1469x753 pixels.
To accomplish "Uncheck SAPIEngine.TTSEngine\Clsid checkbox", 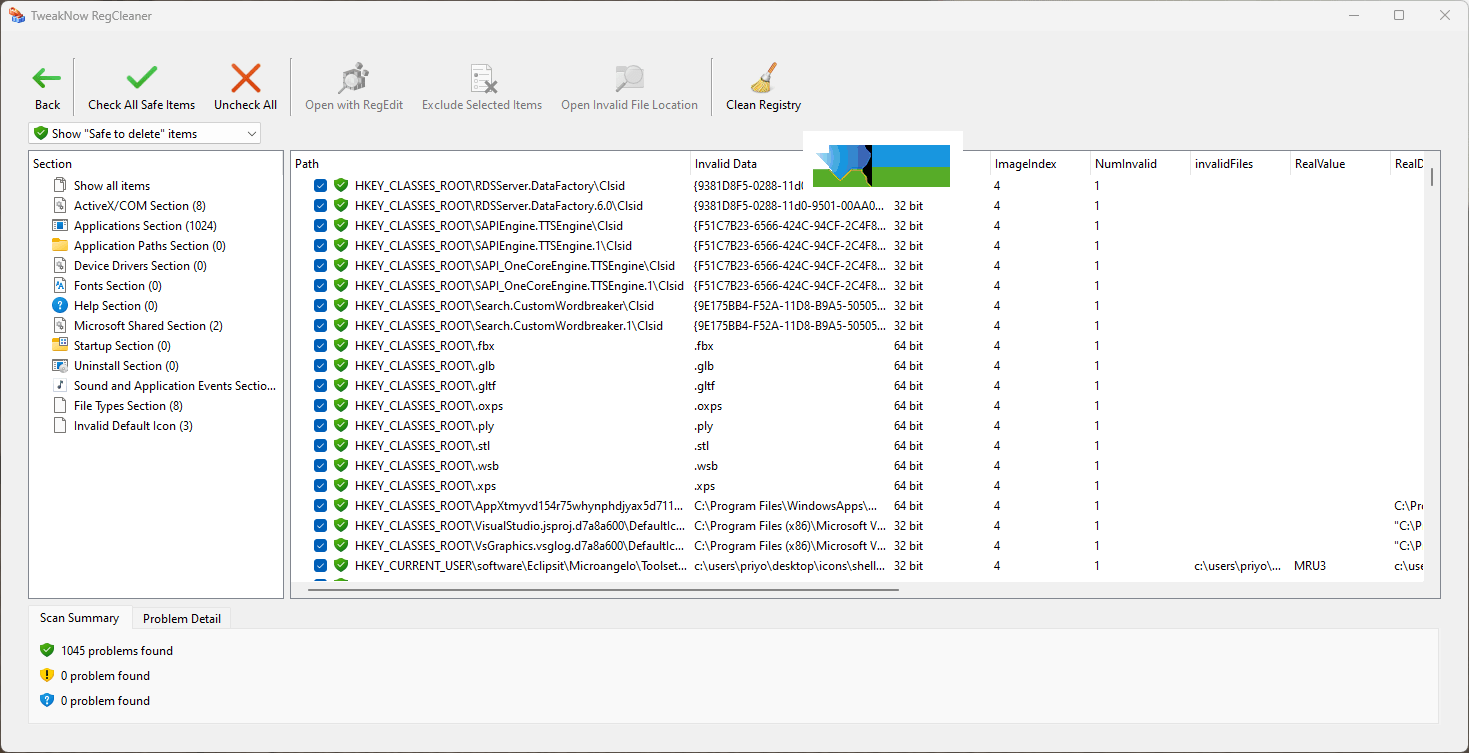I will 320,225.
